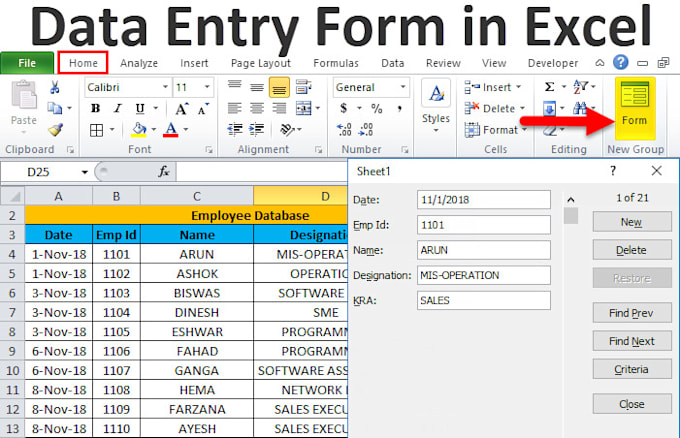Open the font name Calibri dropdown
680x438 pixels.
165,87
